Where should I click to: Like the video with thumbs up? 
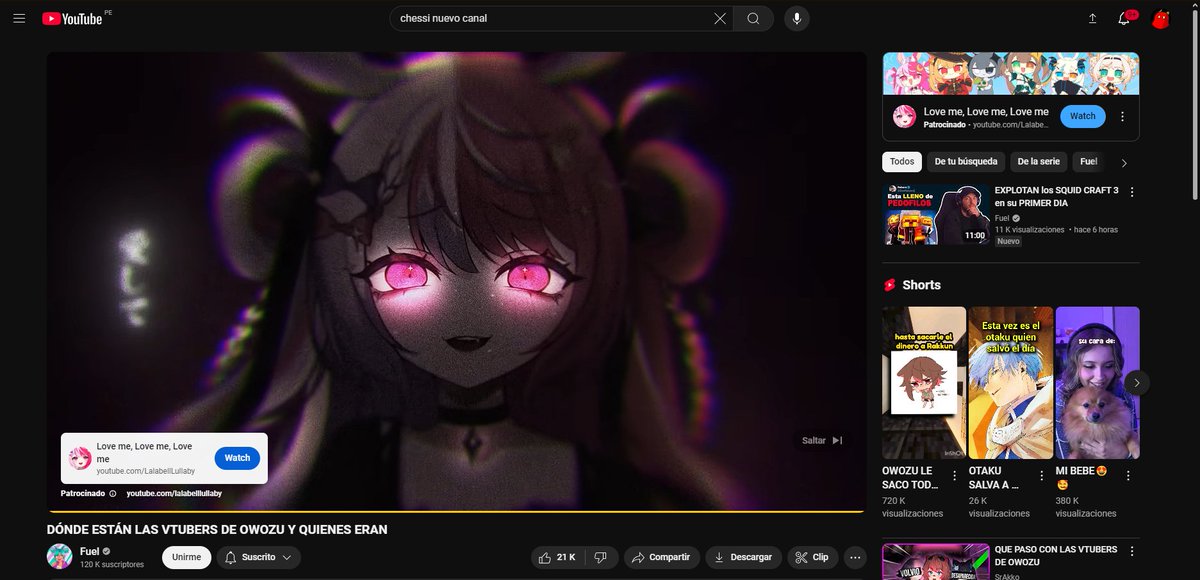[x=557, y=557]
